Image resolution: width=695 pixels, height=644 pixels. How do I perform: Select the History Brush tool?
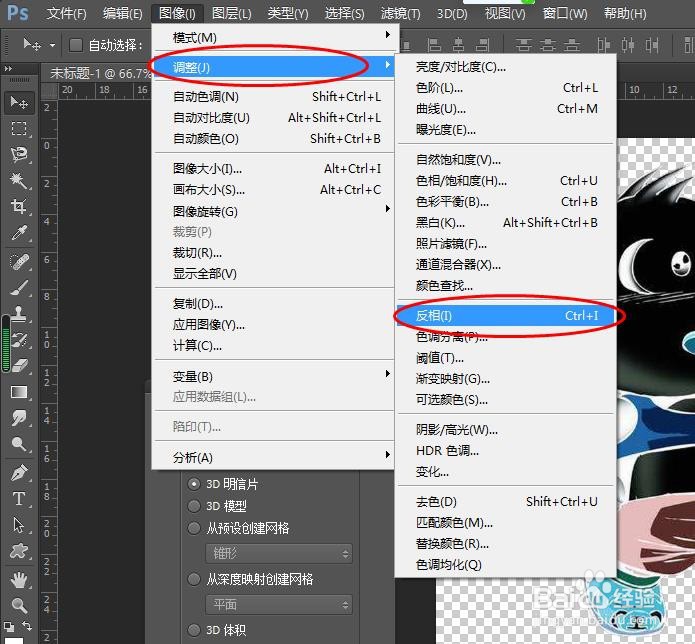[19, 340]
